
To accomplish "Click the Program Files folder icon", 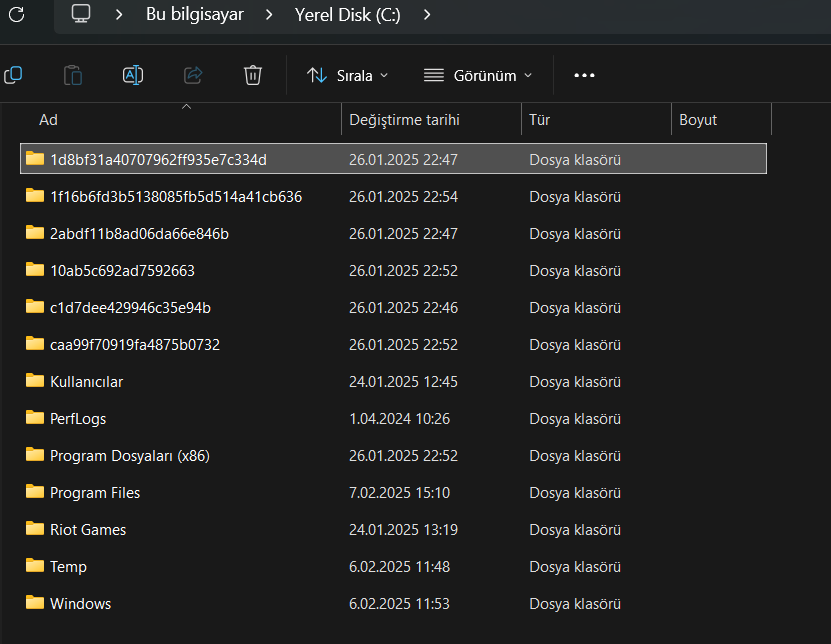I will 35,492.
